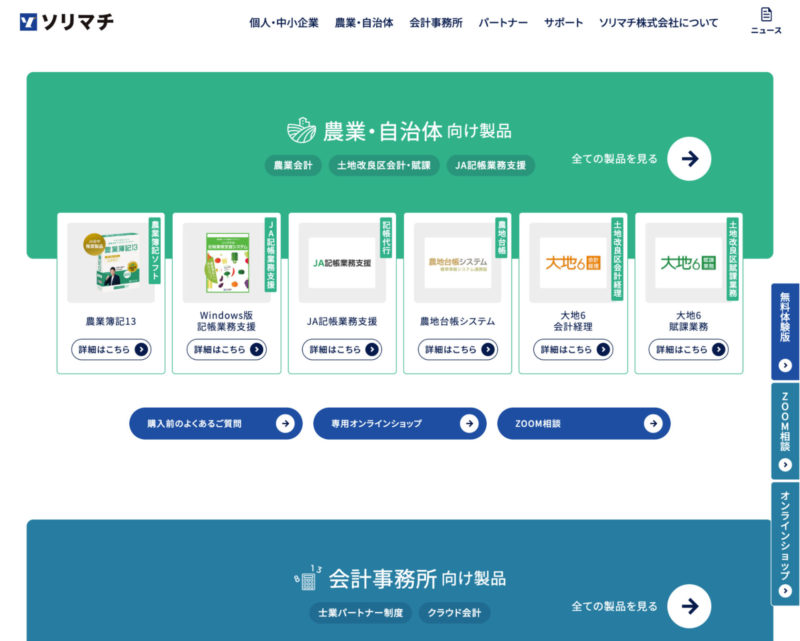Click the 農業簿記13 product name

click(x=111, y=321)
